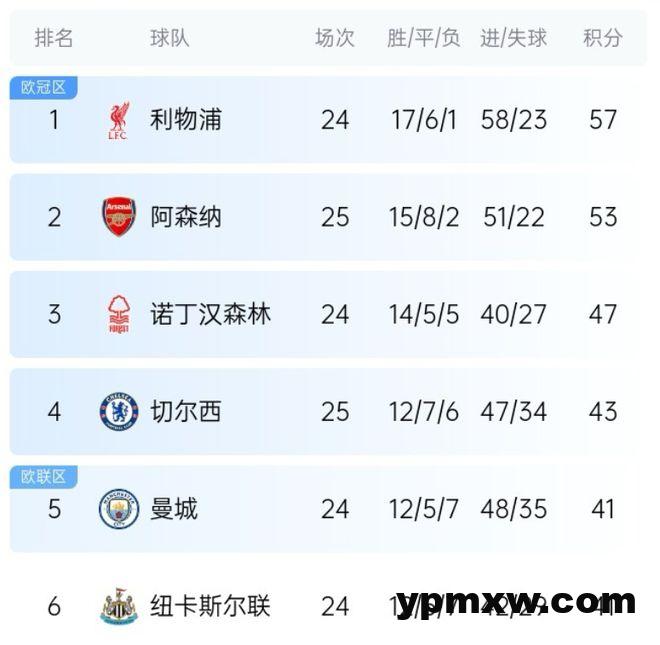Select the 球队 column header

coord(169,38)
